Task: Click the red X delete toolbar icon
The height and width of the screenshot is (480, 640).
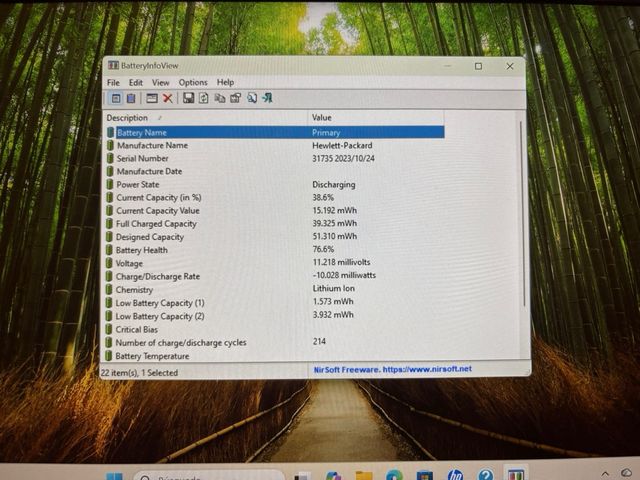Action: [168, 98]
